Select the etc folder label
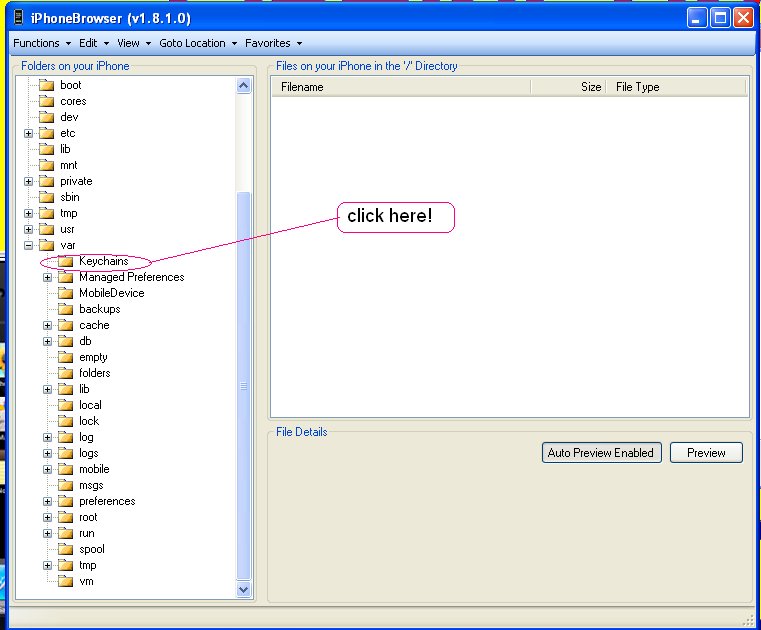This screenshot has width=761, height=630. click(67, 133)
